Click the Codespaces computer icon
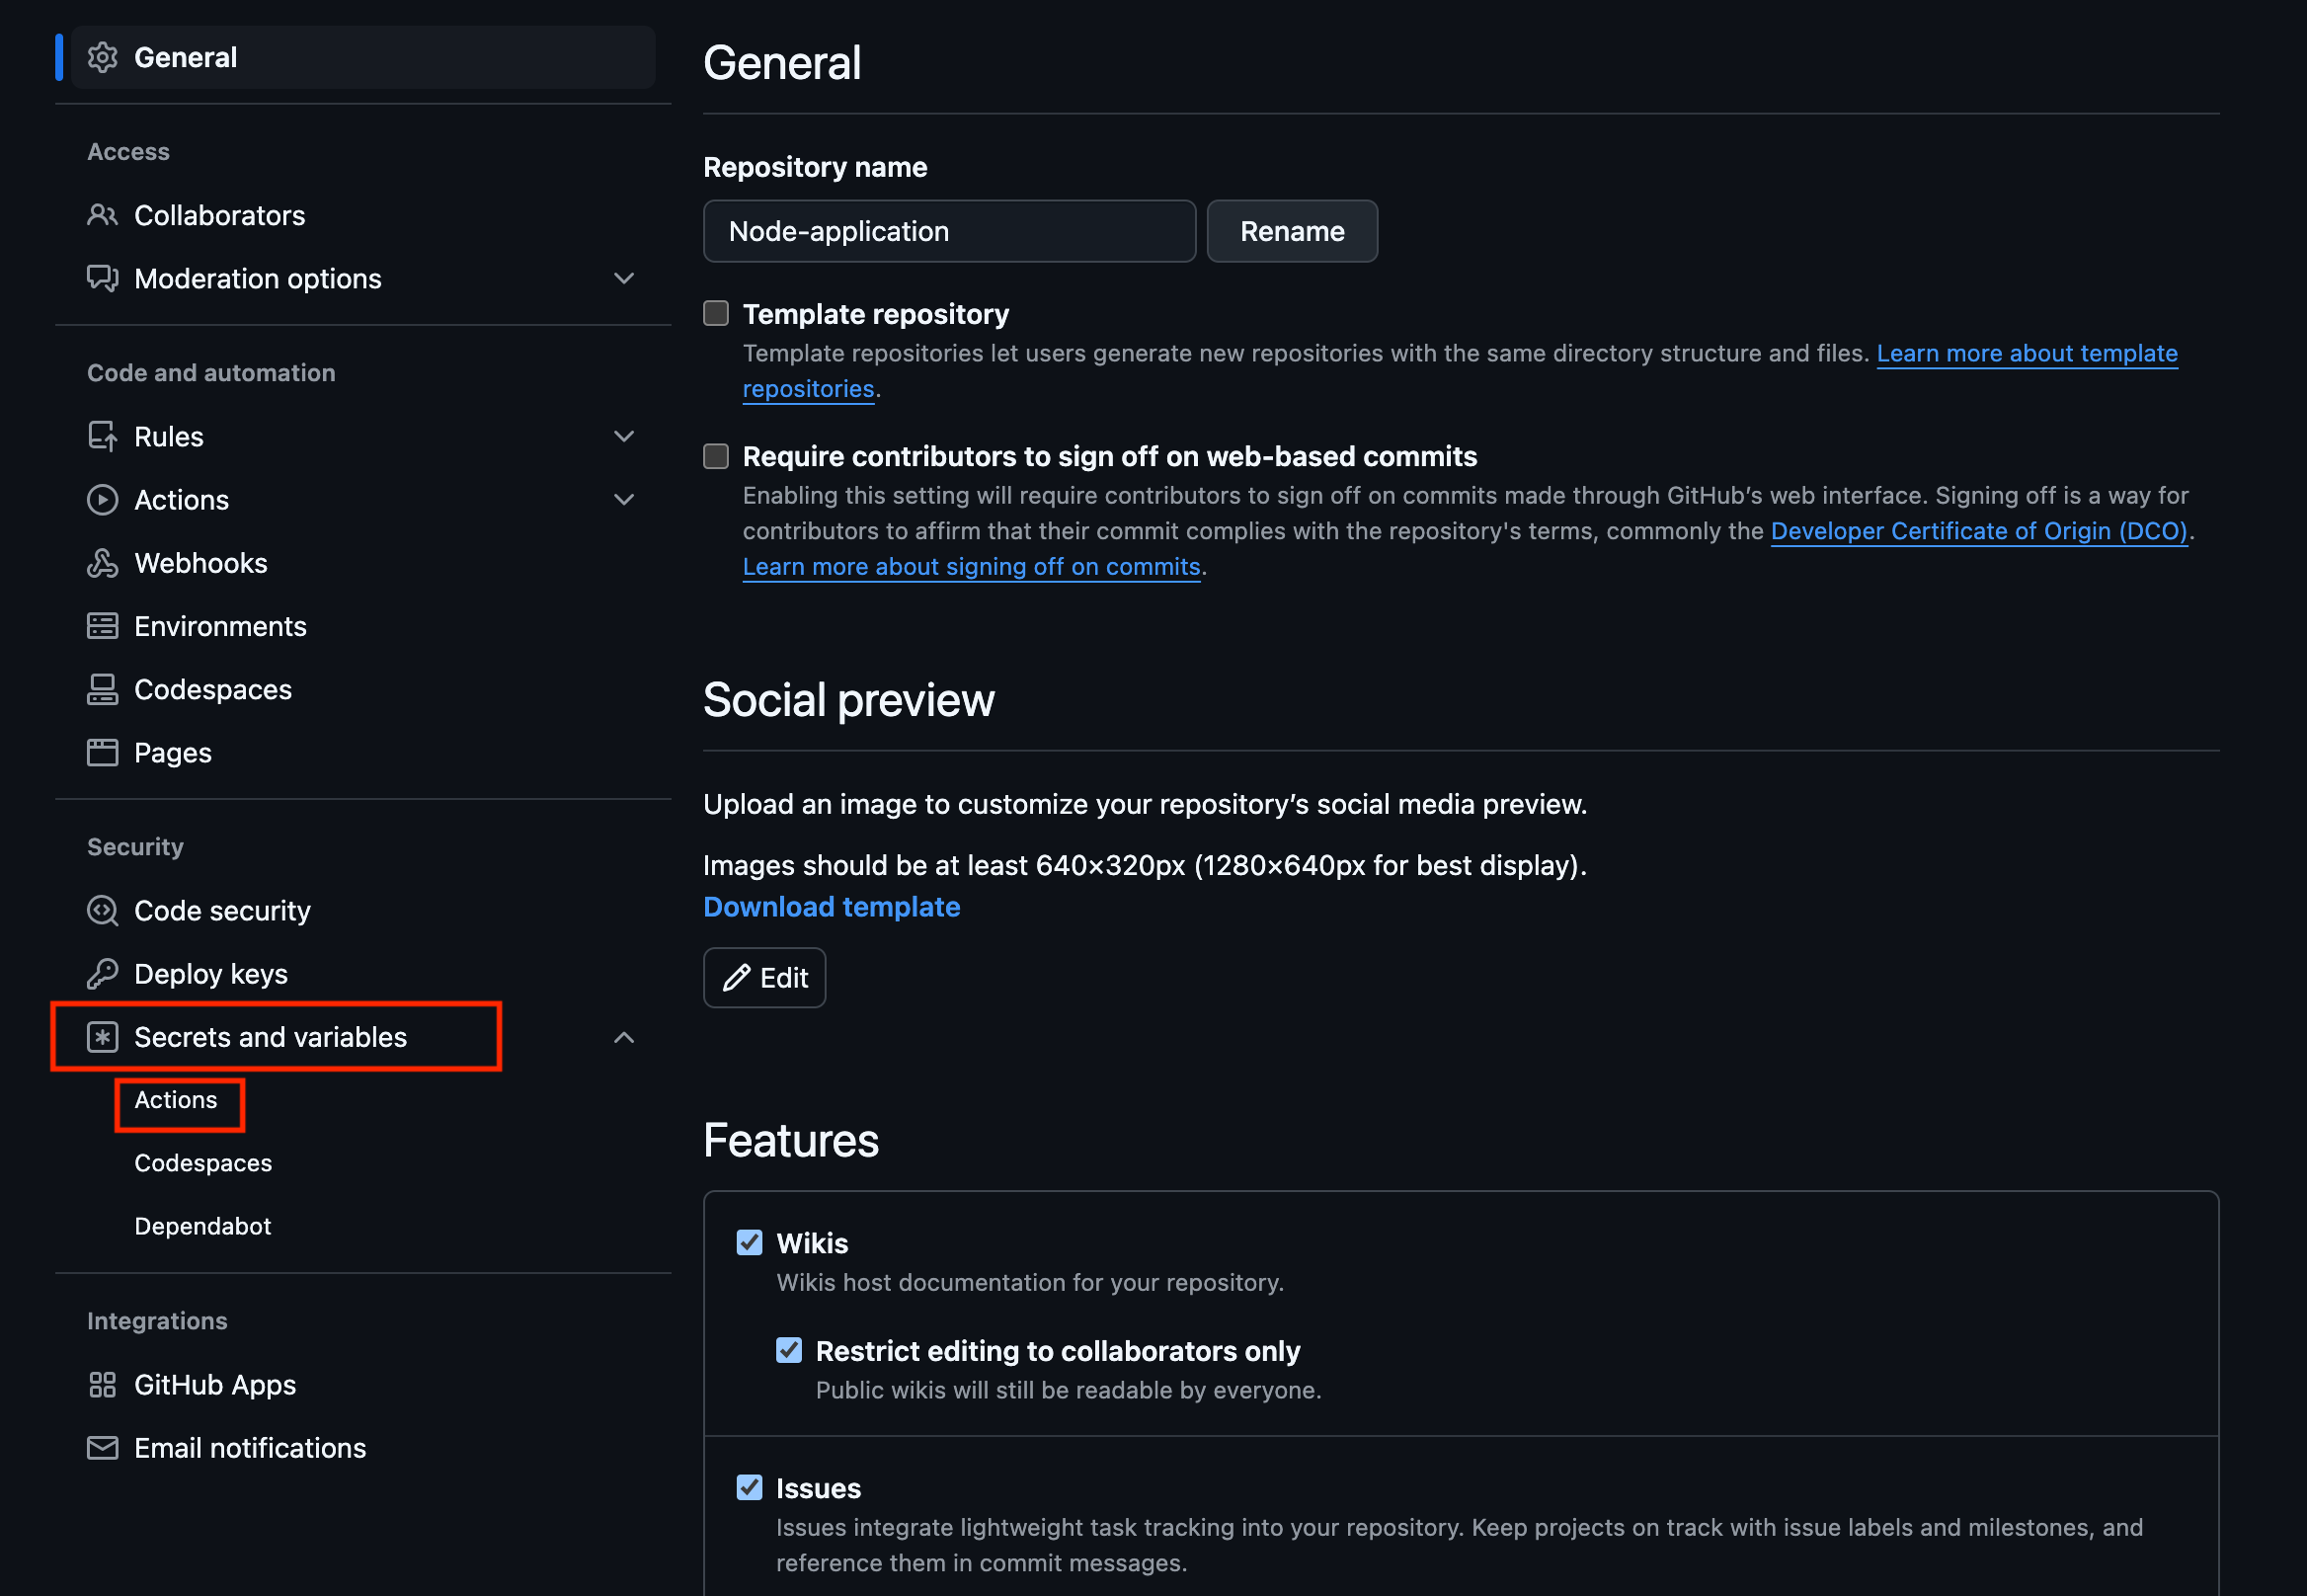 pos(102,689)
